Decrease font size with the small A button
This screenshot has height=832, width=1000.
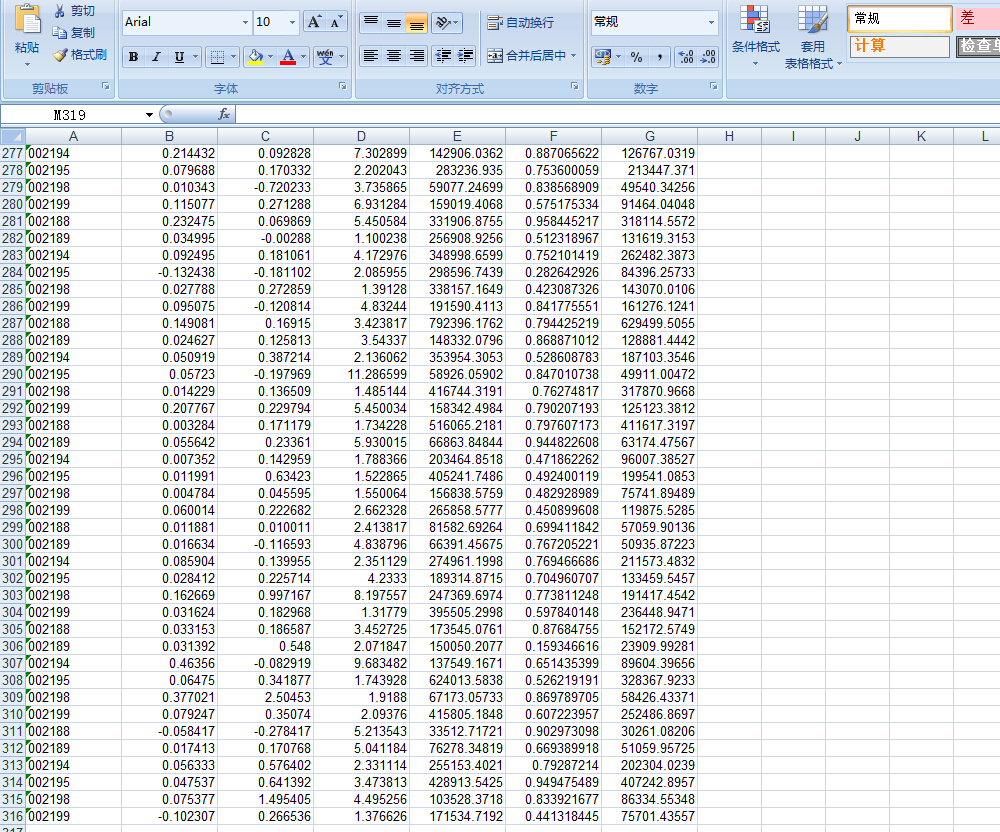(336, 22)
